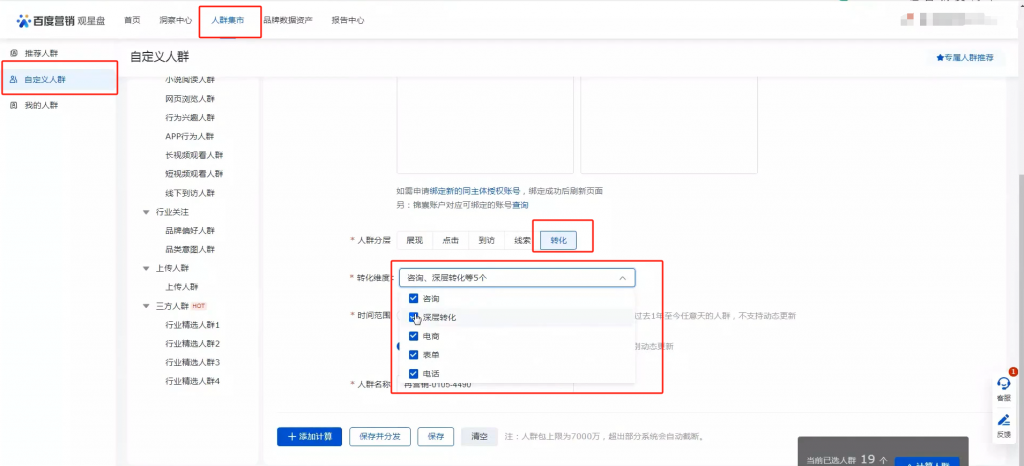Collapse the 转化维度 dropdown
Viewport: 1024px width, 466px height.
point(517,278)
